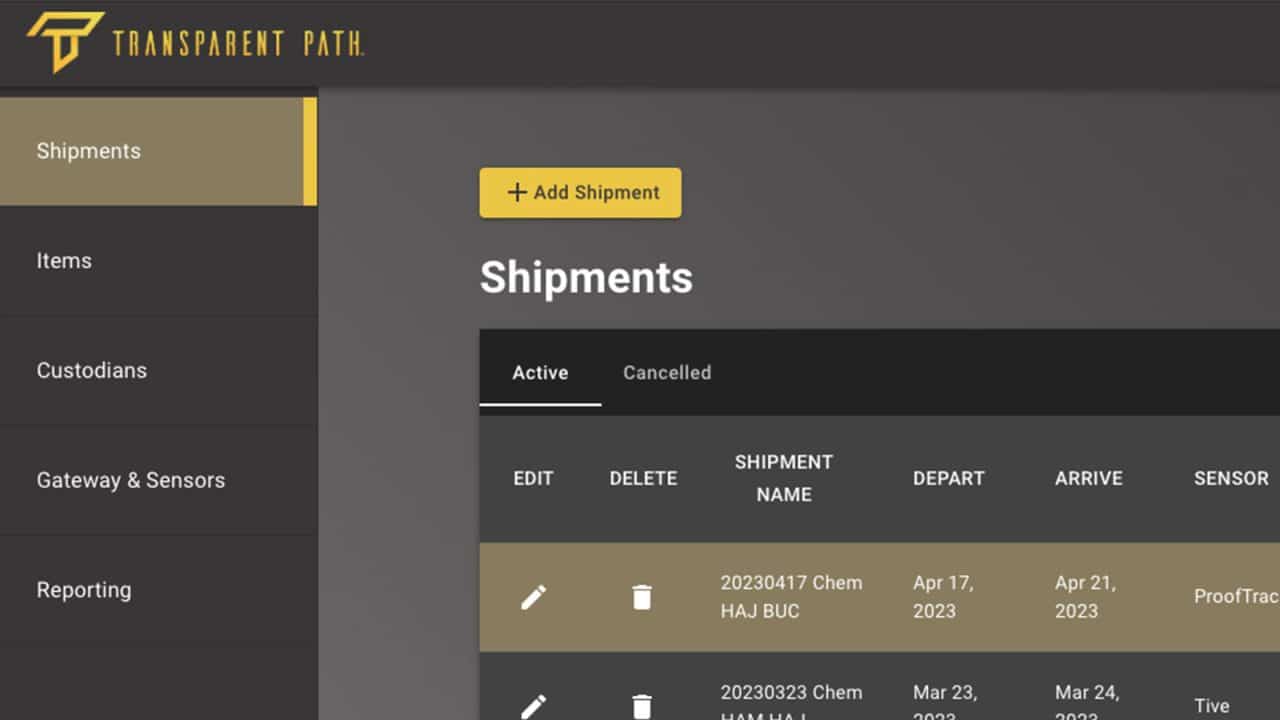
Task: Click the Depart column header
Action: coord(948,478)
